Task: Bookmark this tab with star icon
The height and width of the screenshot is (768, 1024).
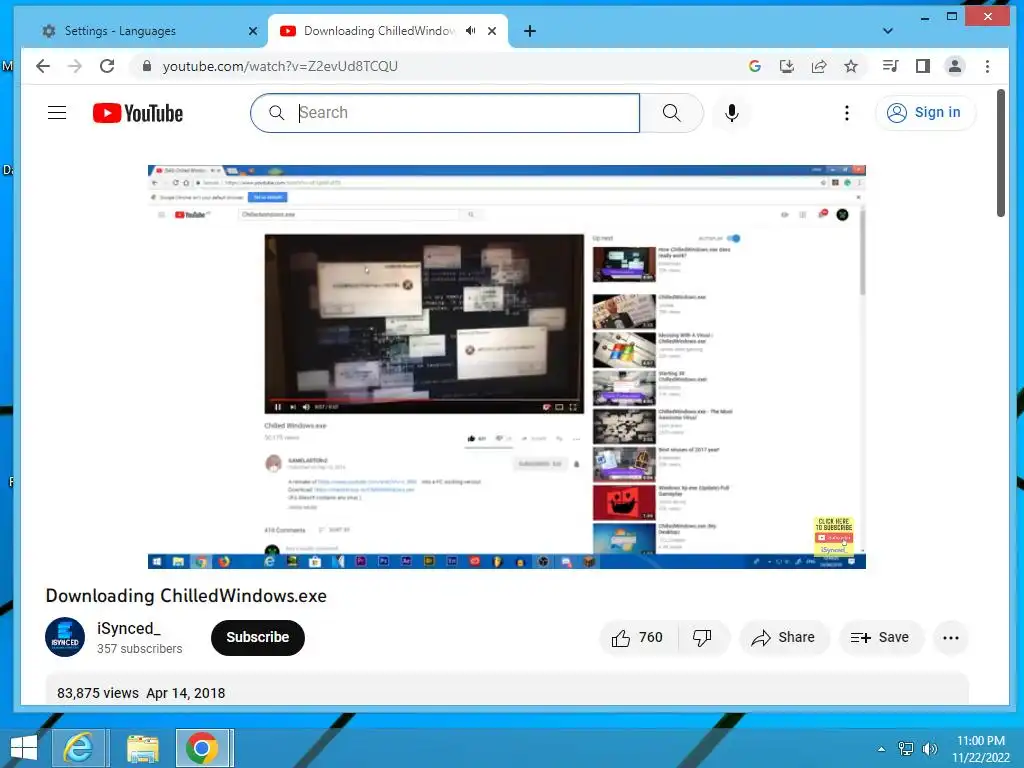Action: tap(851, 66)
